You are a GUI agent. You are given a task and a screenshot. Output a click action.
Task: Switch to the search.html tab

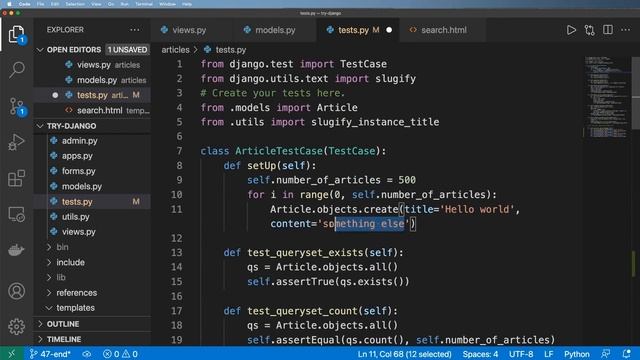coord(443,30)
